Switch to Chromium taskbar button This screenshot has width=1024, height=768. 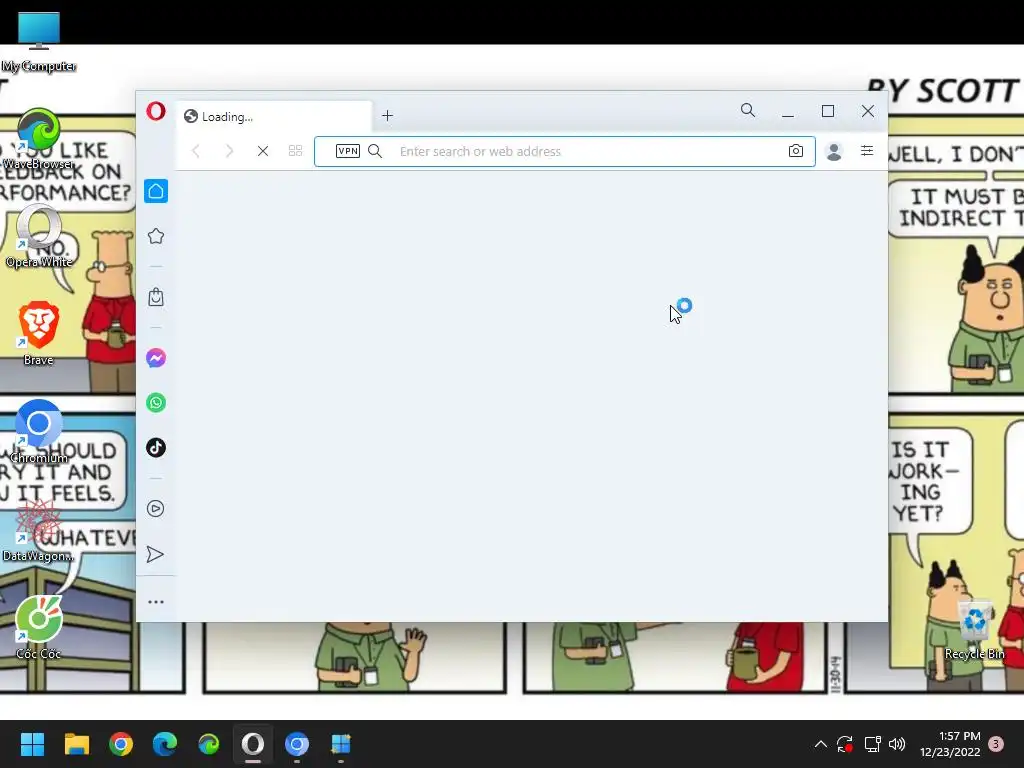pyautogui.click(x=296, y=744)
